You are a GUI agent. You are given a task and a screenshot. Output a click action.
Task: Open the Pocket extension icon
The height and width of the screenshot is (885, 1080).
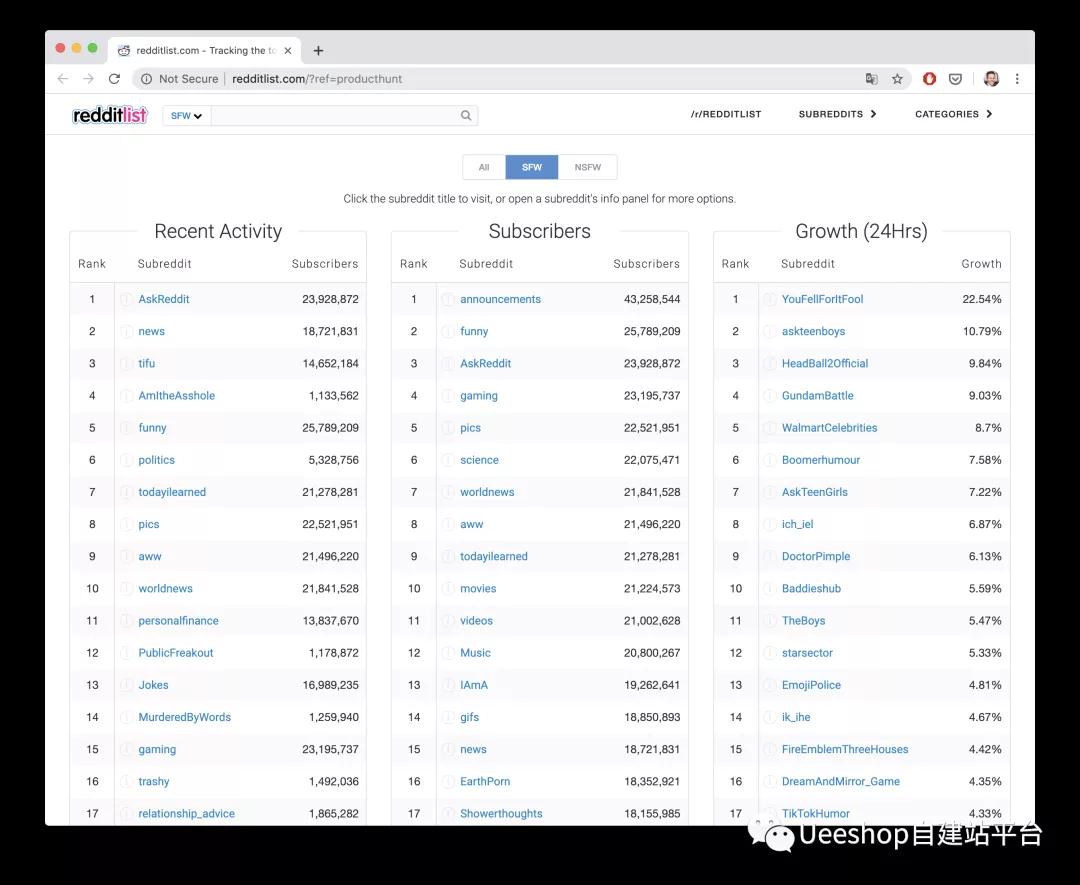coord(955,79)
